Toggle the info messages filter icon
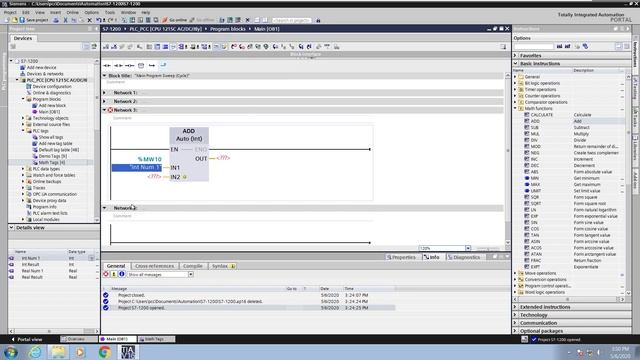 click(122, 275)
